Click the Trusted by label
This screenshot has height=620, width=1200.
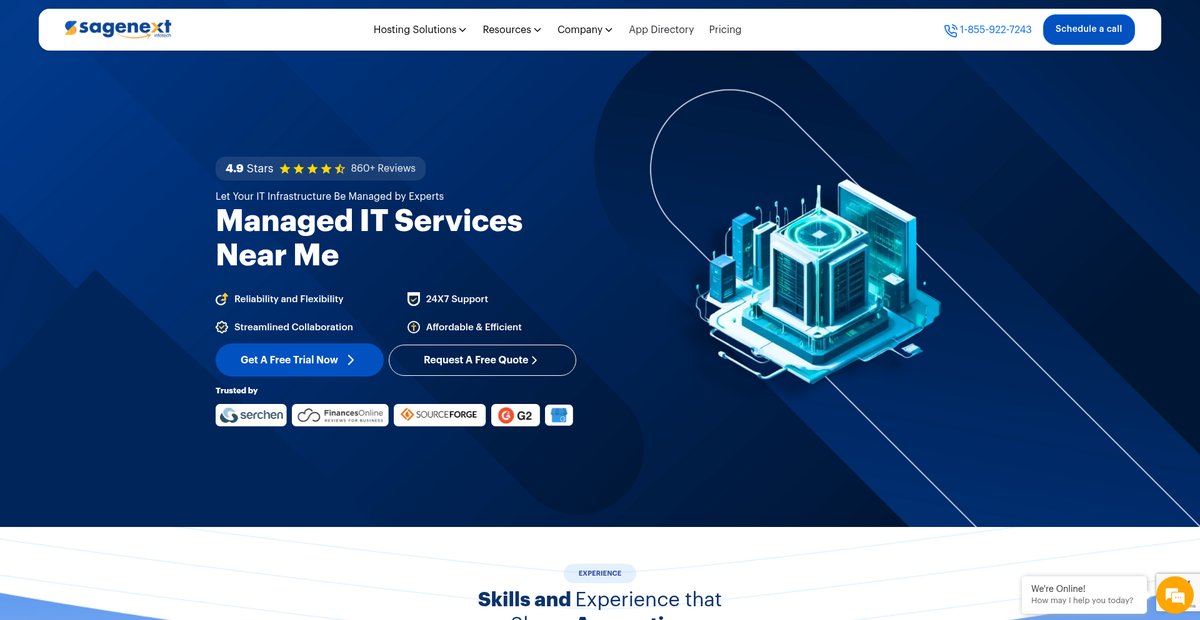pos(237,391)
